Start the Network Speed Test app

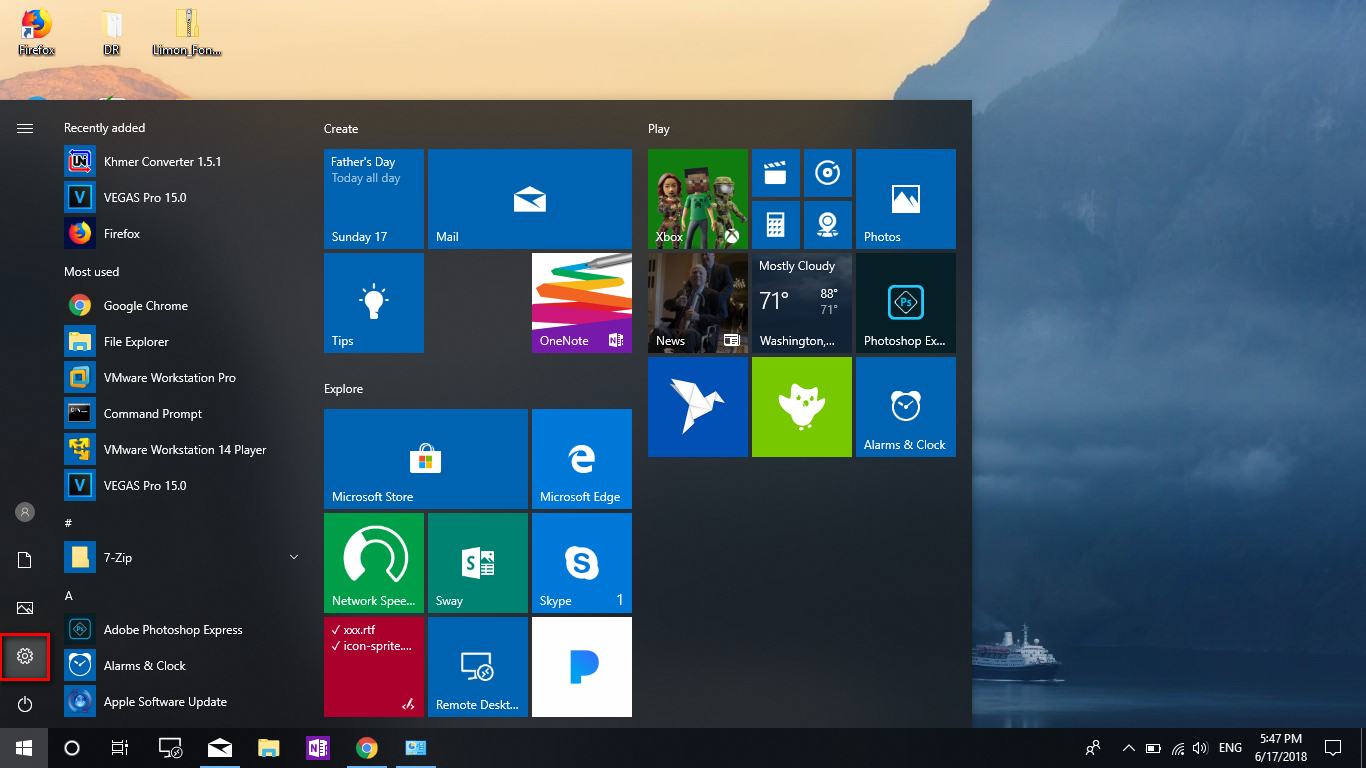(373, 562)
